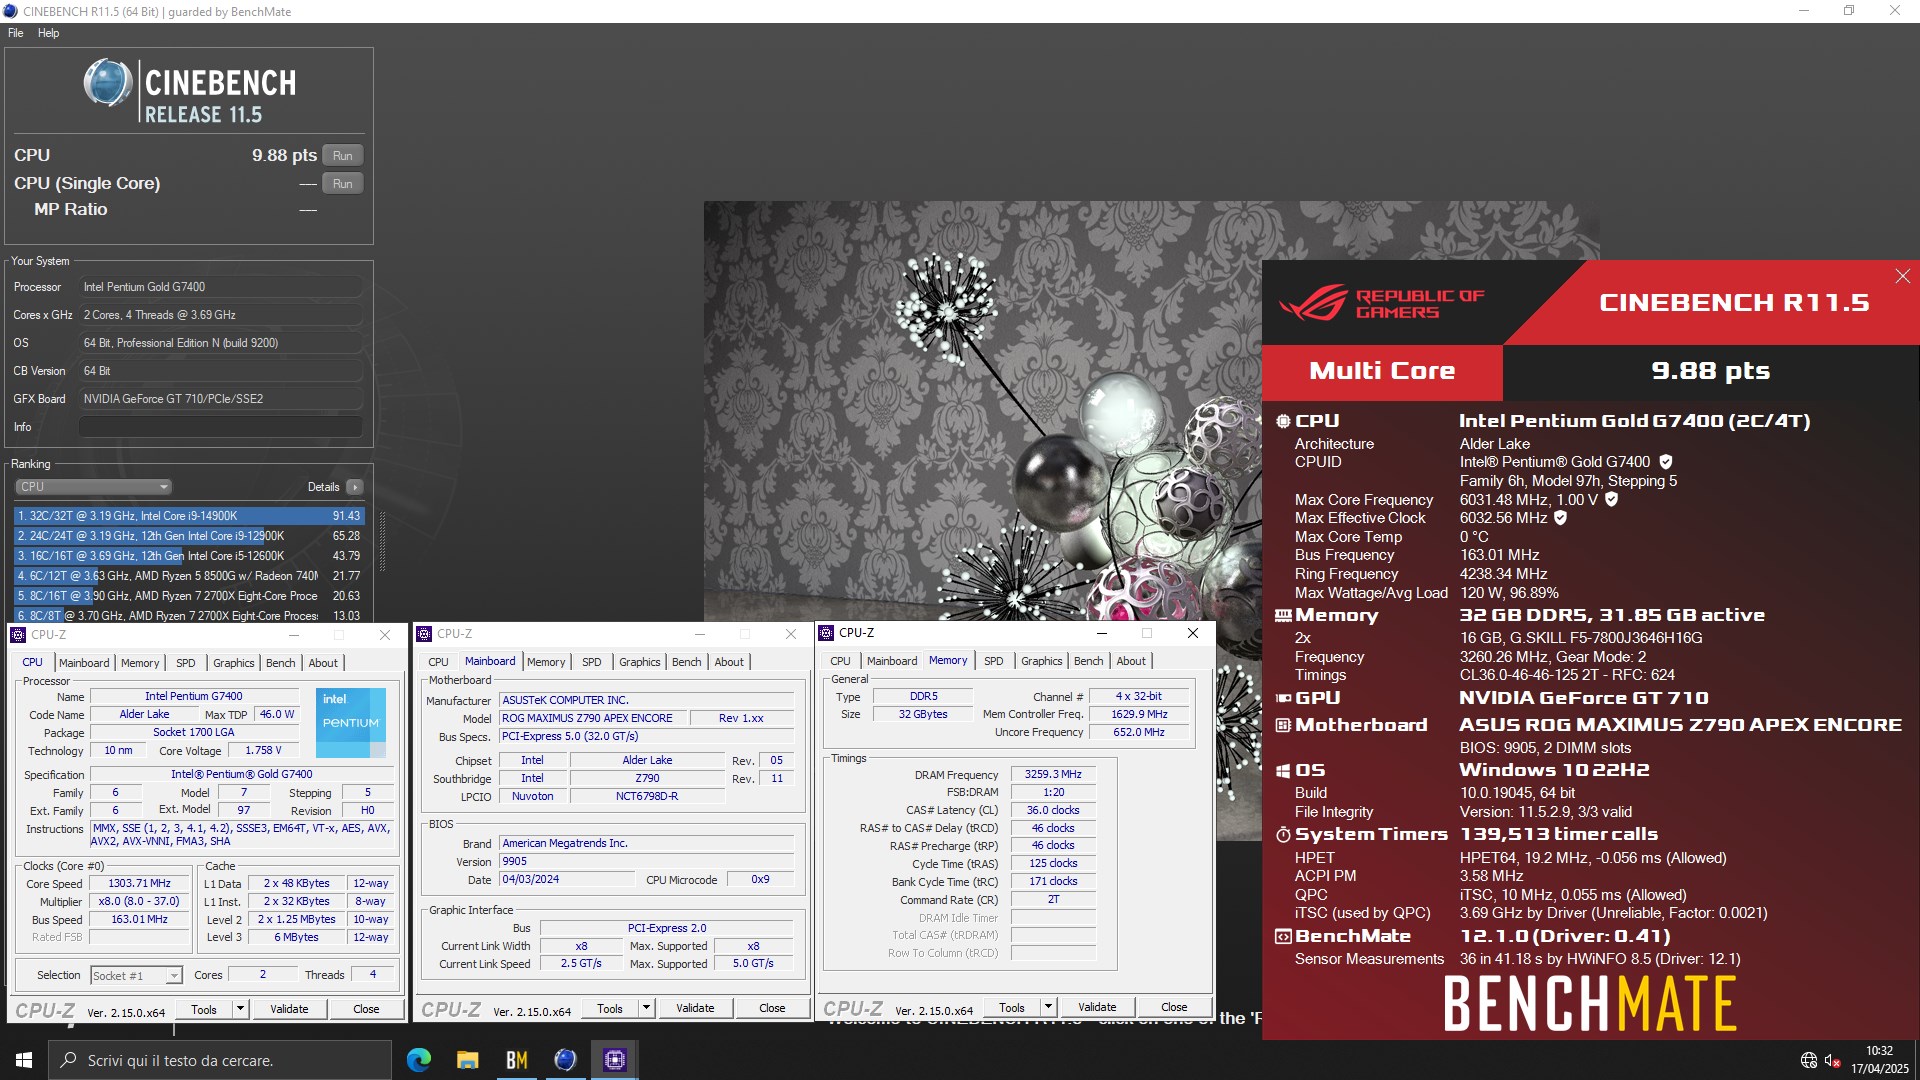Click the Processor field Intel Pentium Gold G7400
Image resolution: width=1920 pixels, height=1080 pixels.
point(220,287)
